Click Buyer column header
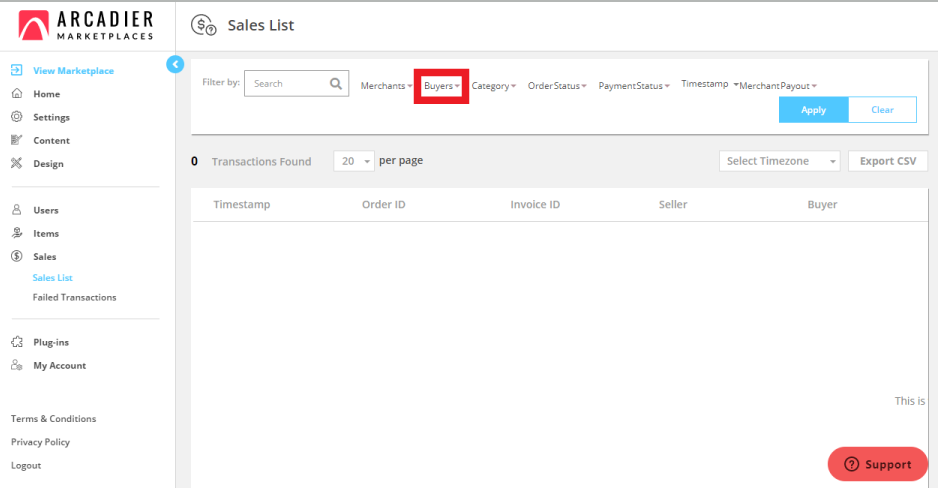938x488 pixels. (822, 205)
